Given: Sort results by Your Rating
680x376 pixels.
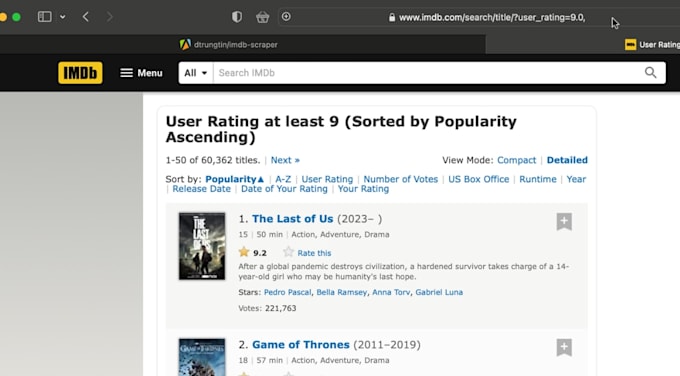Looking at the screenshot, I should 363,189.
